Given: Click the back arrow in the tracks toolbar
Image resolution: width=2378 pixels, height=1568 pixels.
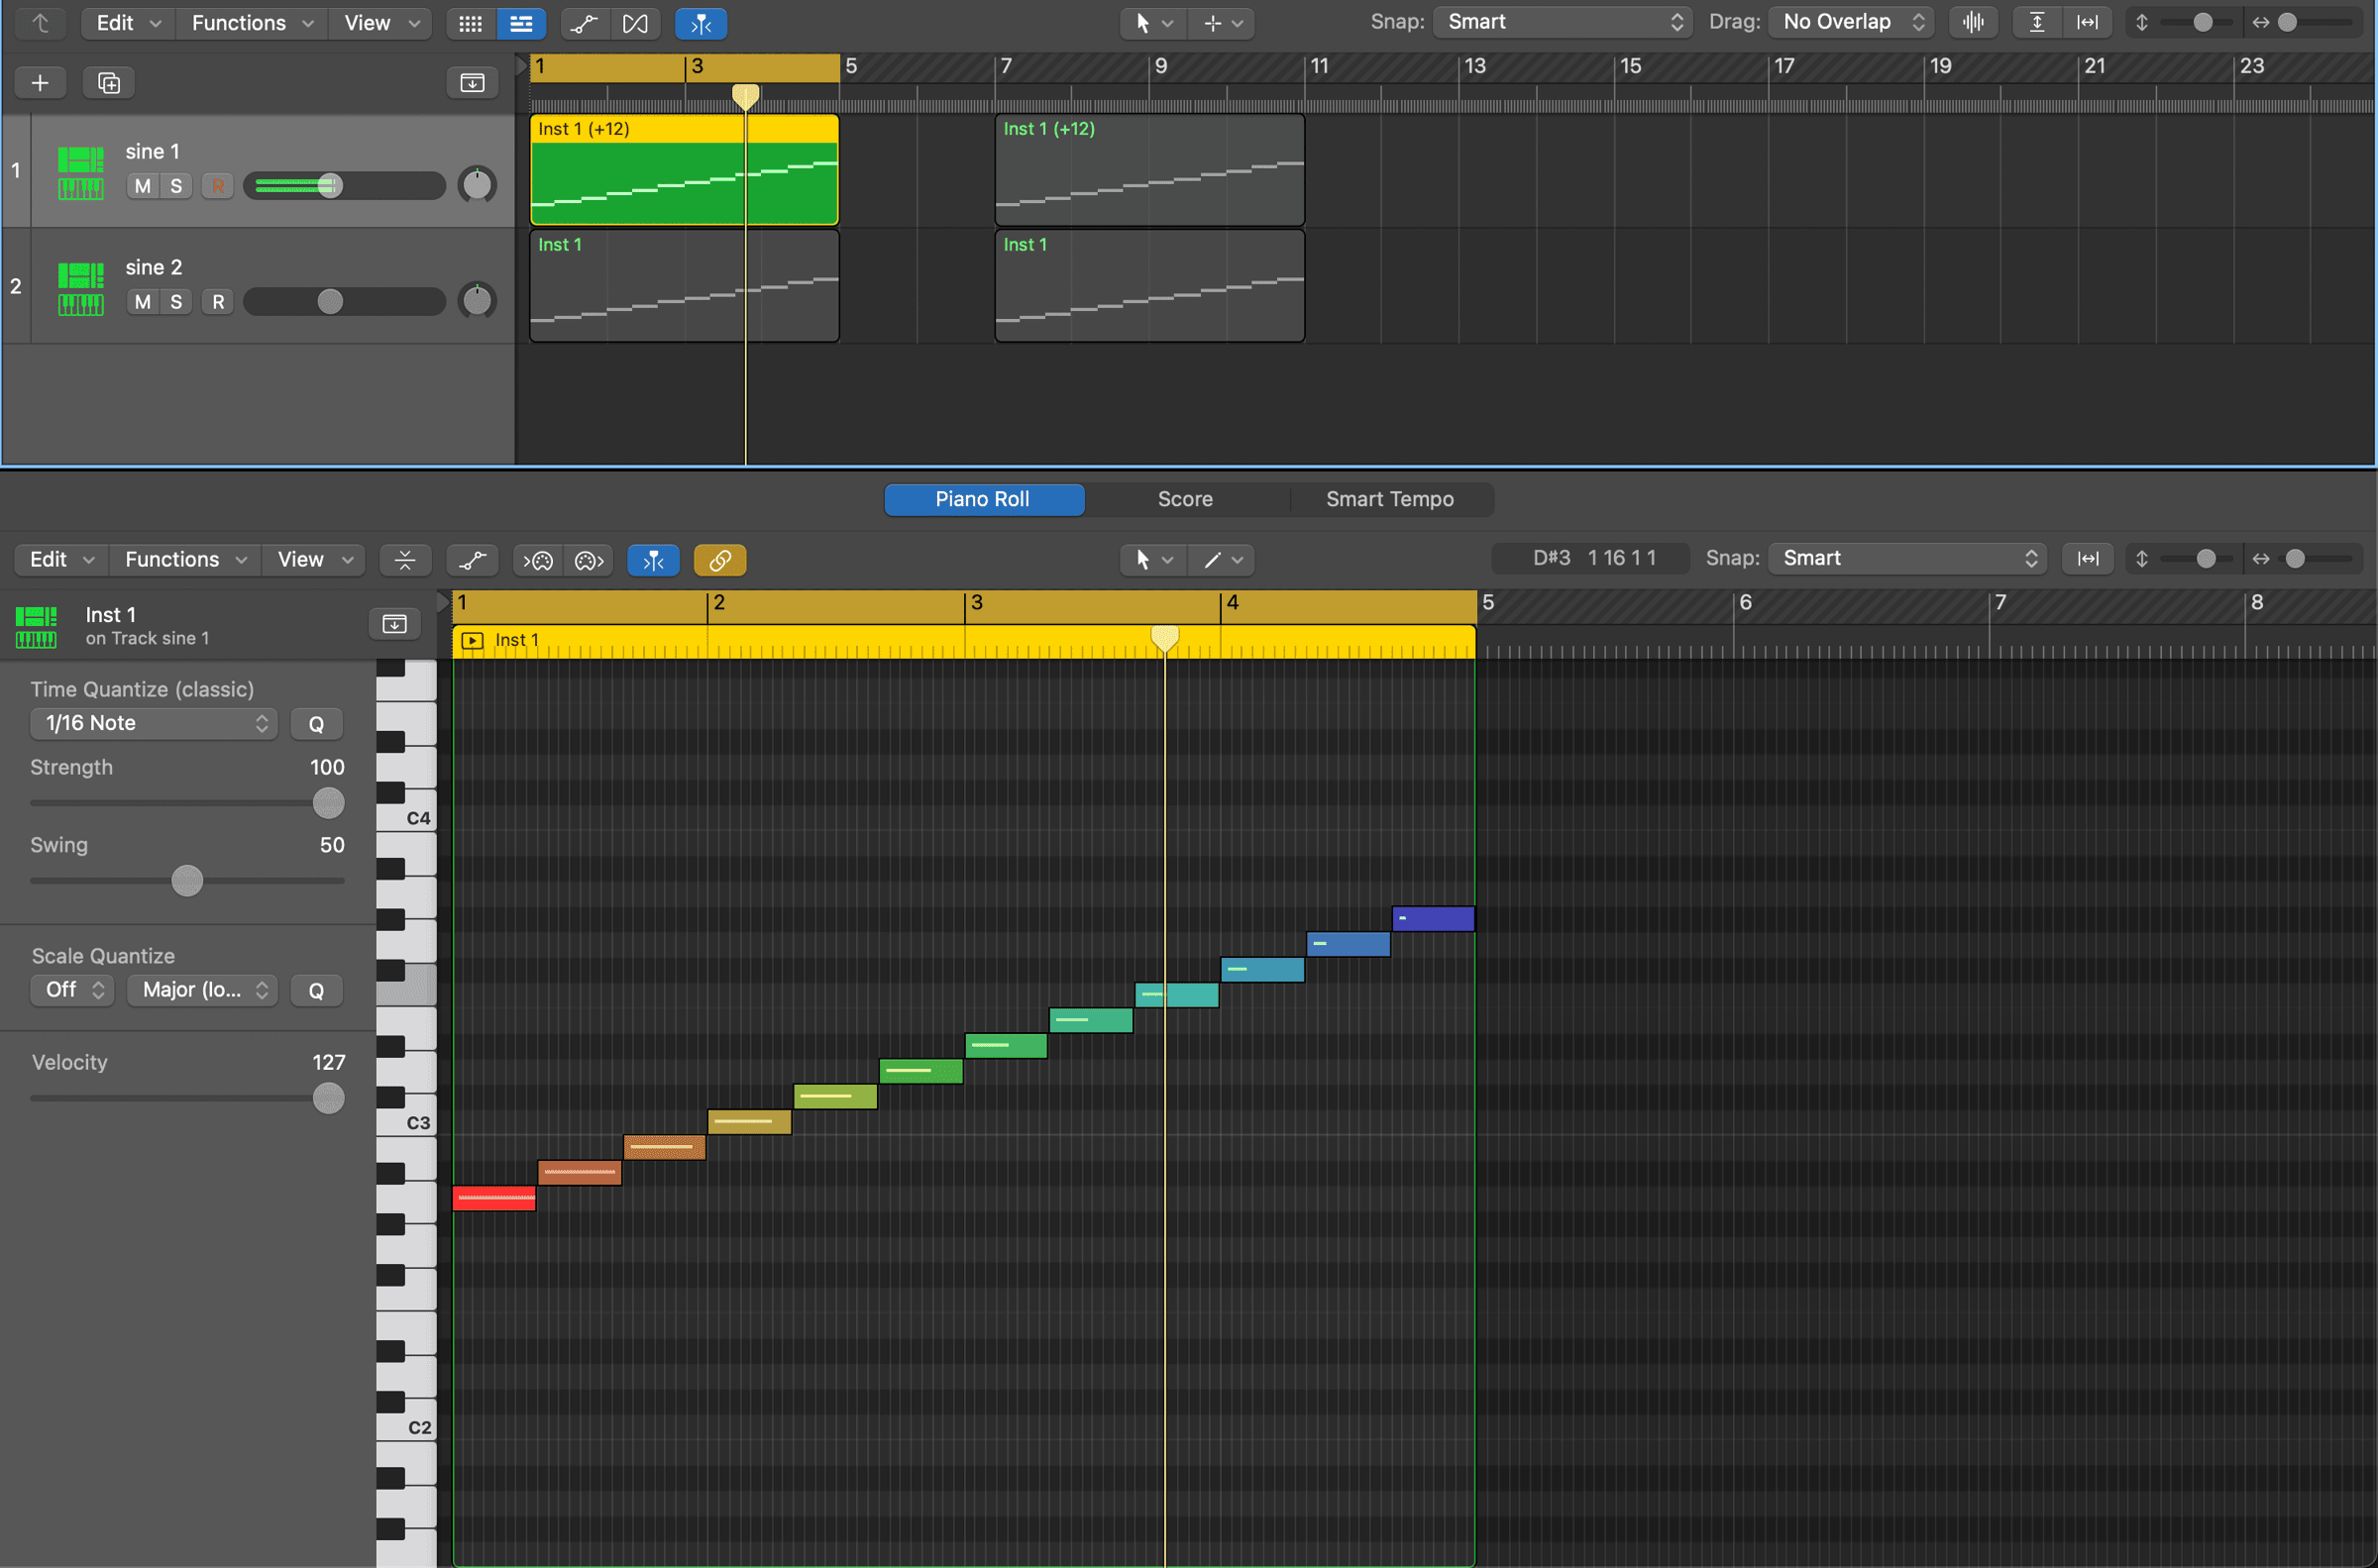Looking at the screenshot, I should (40, 23).
